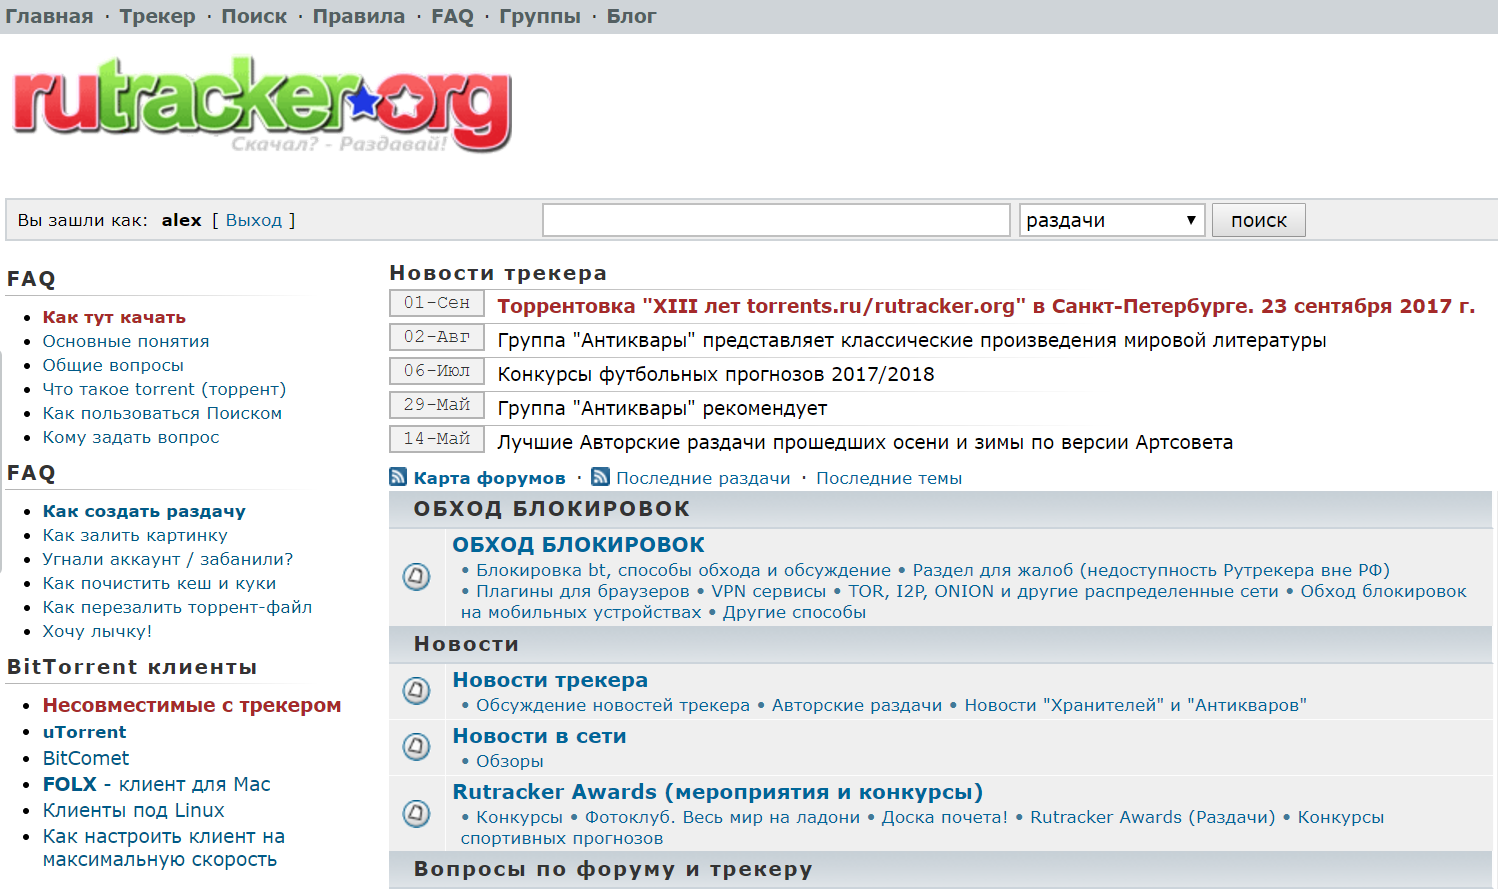Open Авторские раздачи subforum
1498x889 pixels.
(857, 705)
